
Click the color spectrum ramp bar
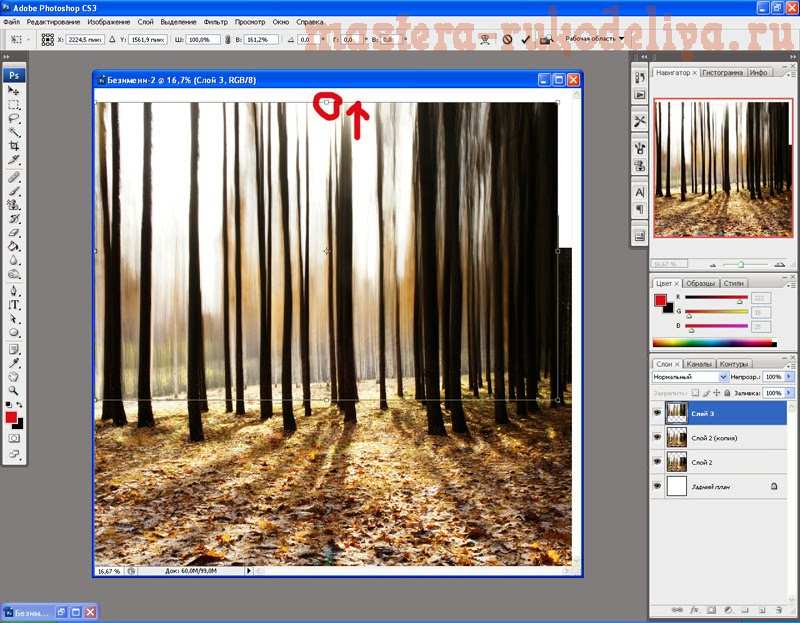point(714,343)
